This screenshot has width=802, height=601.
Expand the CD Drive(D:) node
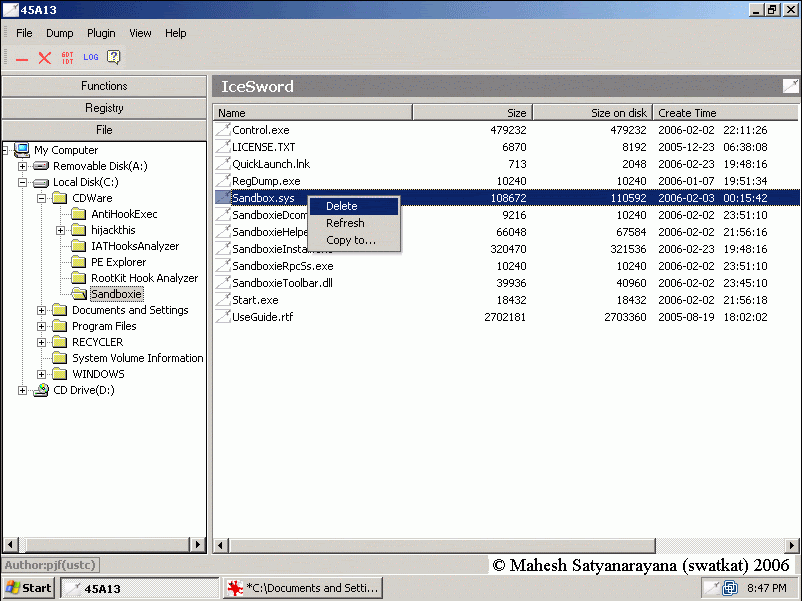[23, 390]
